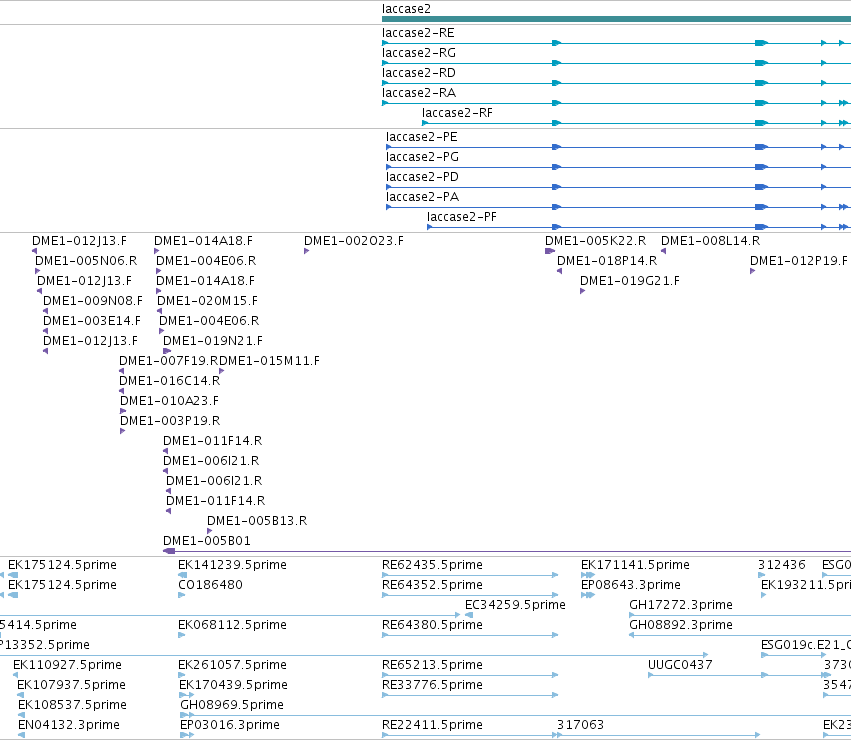Viewport: 851px width, 740px height.
Task: Click the DME1-005N06.R feature label
Action: pos(86,261)
